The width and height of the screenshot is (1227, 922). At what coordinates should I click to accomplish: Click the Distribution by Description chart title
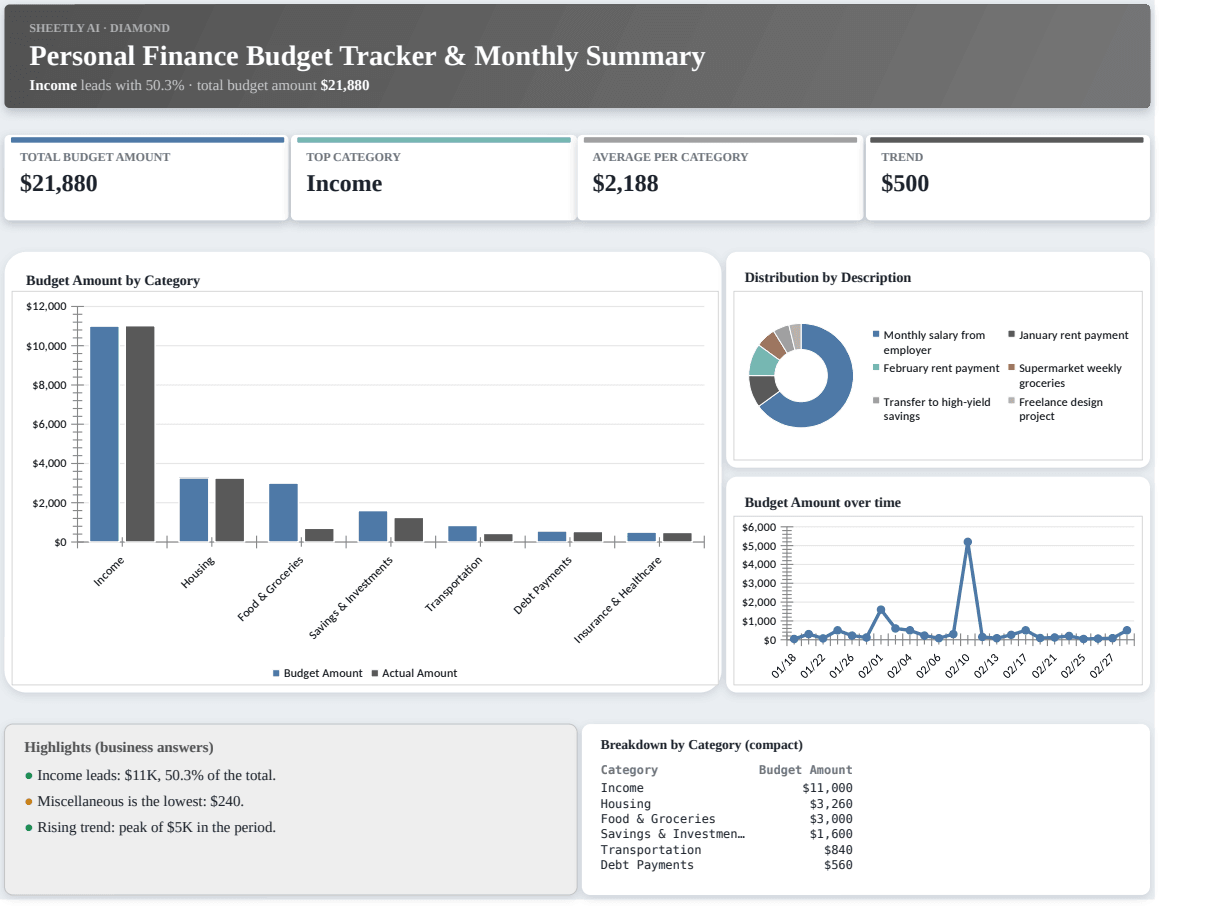pos(828,277)
